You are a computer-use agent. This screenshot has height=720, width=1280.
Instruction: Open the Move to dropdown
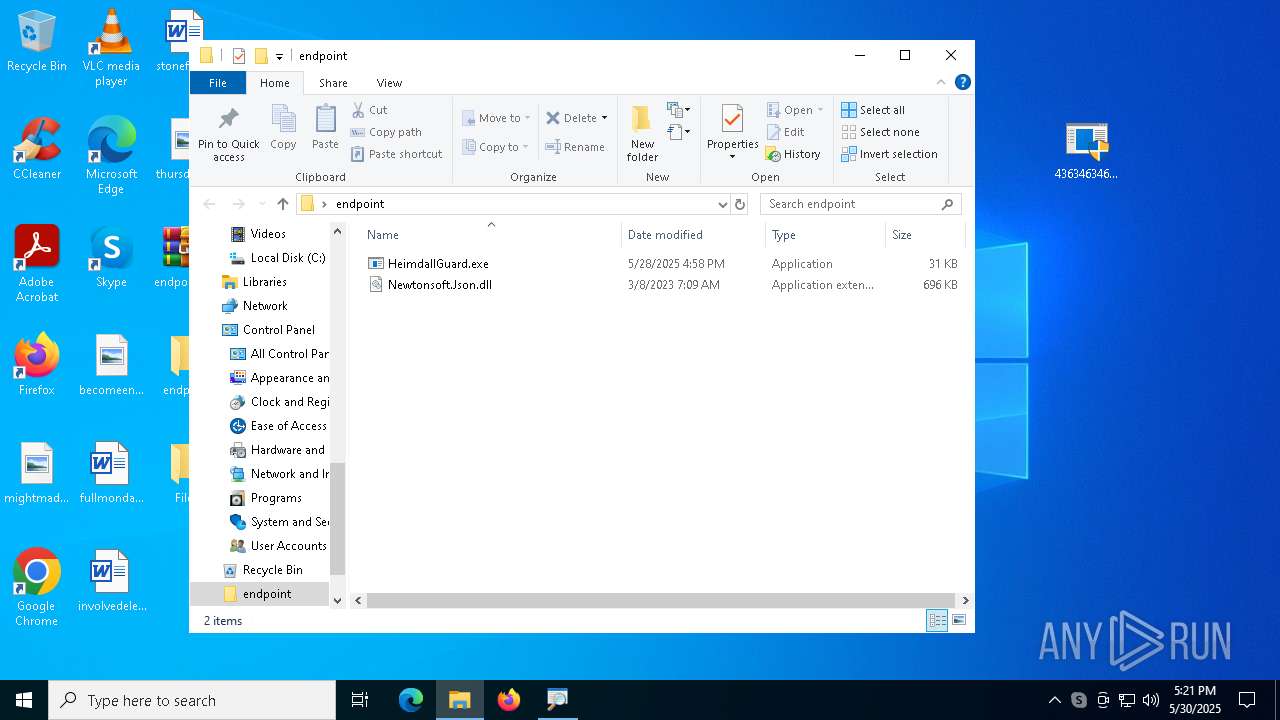pos(496,118)
